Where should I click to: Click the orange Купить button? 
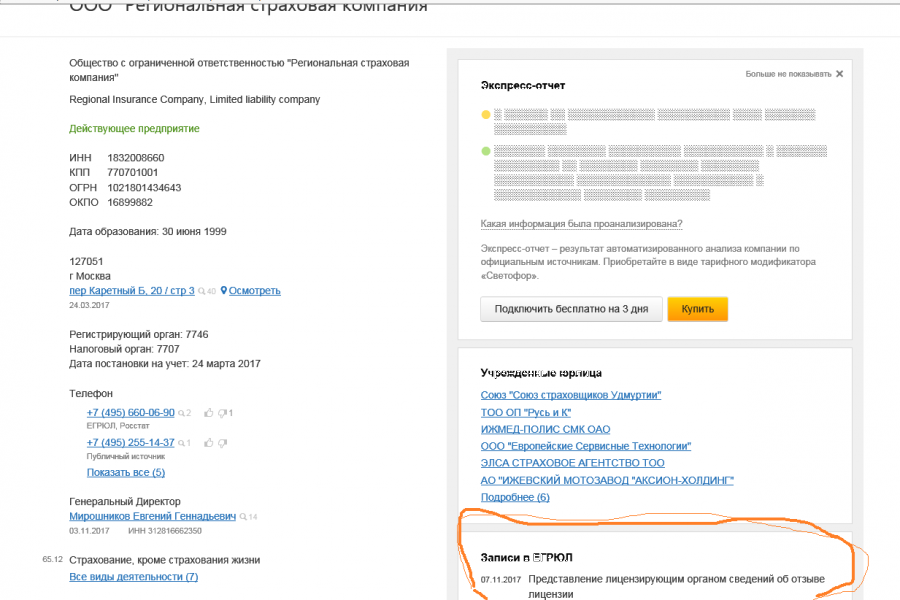pos(697,309)
